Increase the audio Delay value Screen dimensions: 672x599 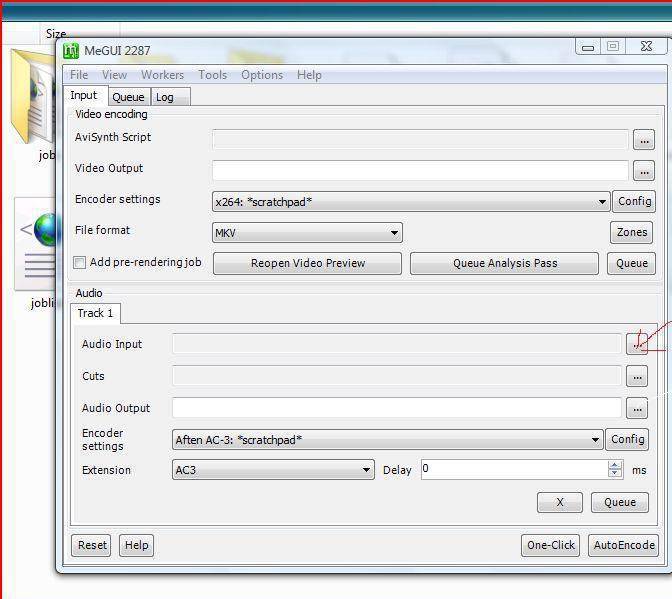615,465
